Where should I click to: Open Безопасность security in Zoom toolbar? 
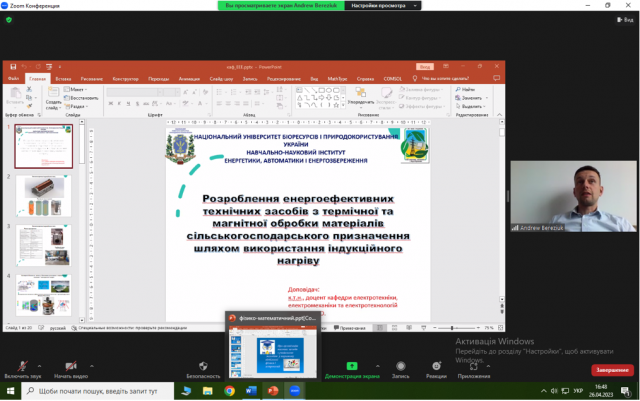click(203, 370)
